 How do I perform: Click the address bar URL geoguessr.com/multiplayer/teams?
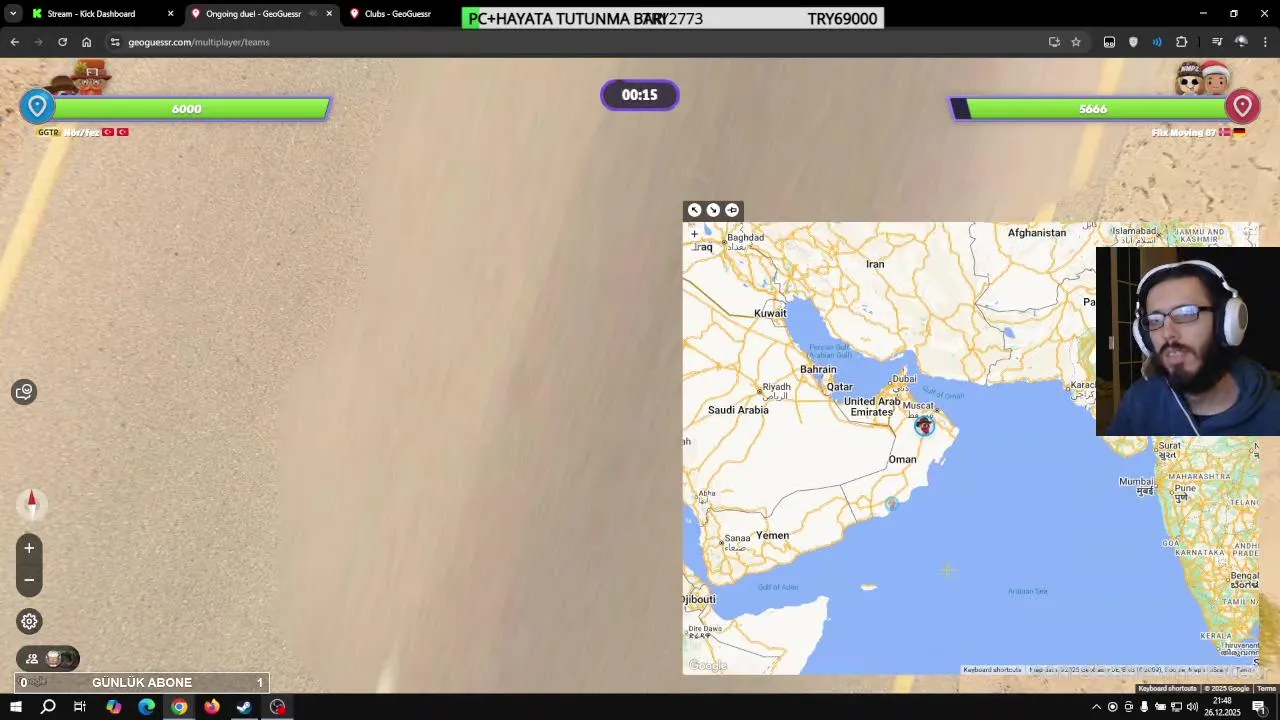[199, 42]
